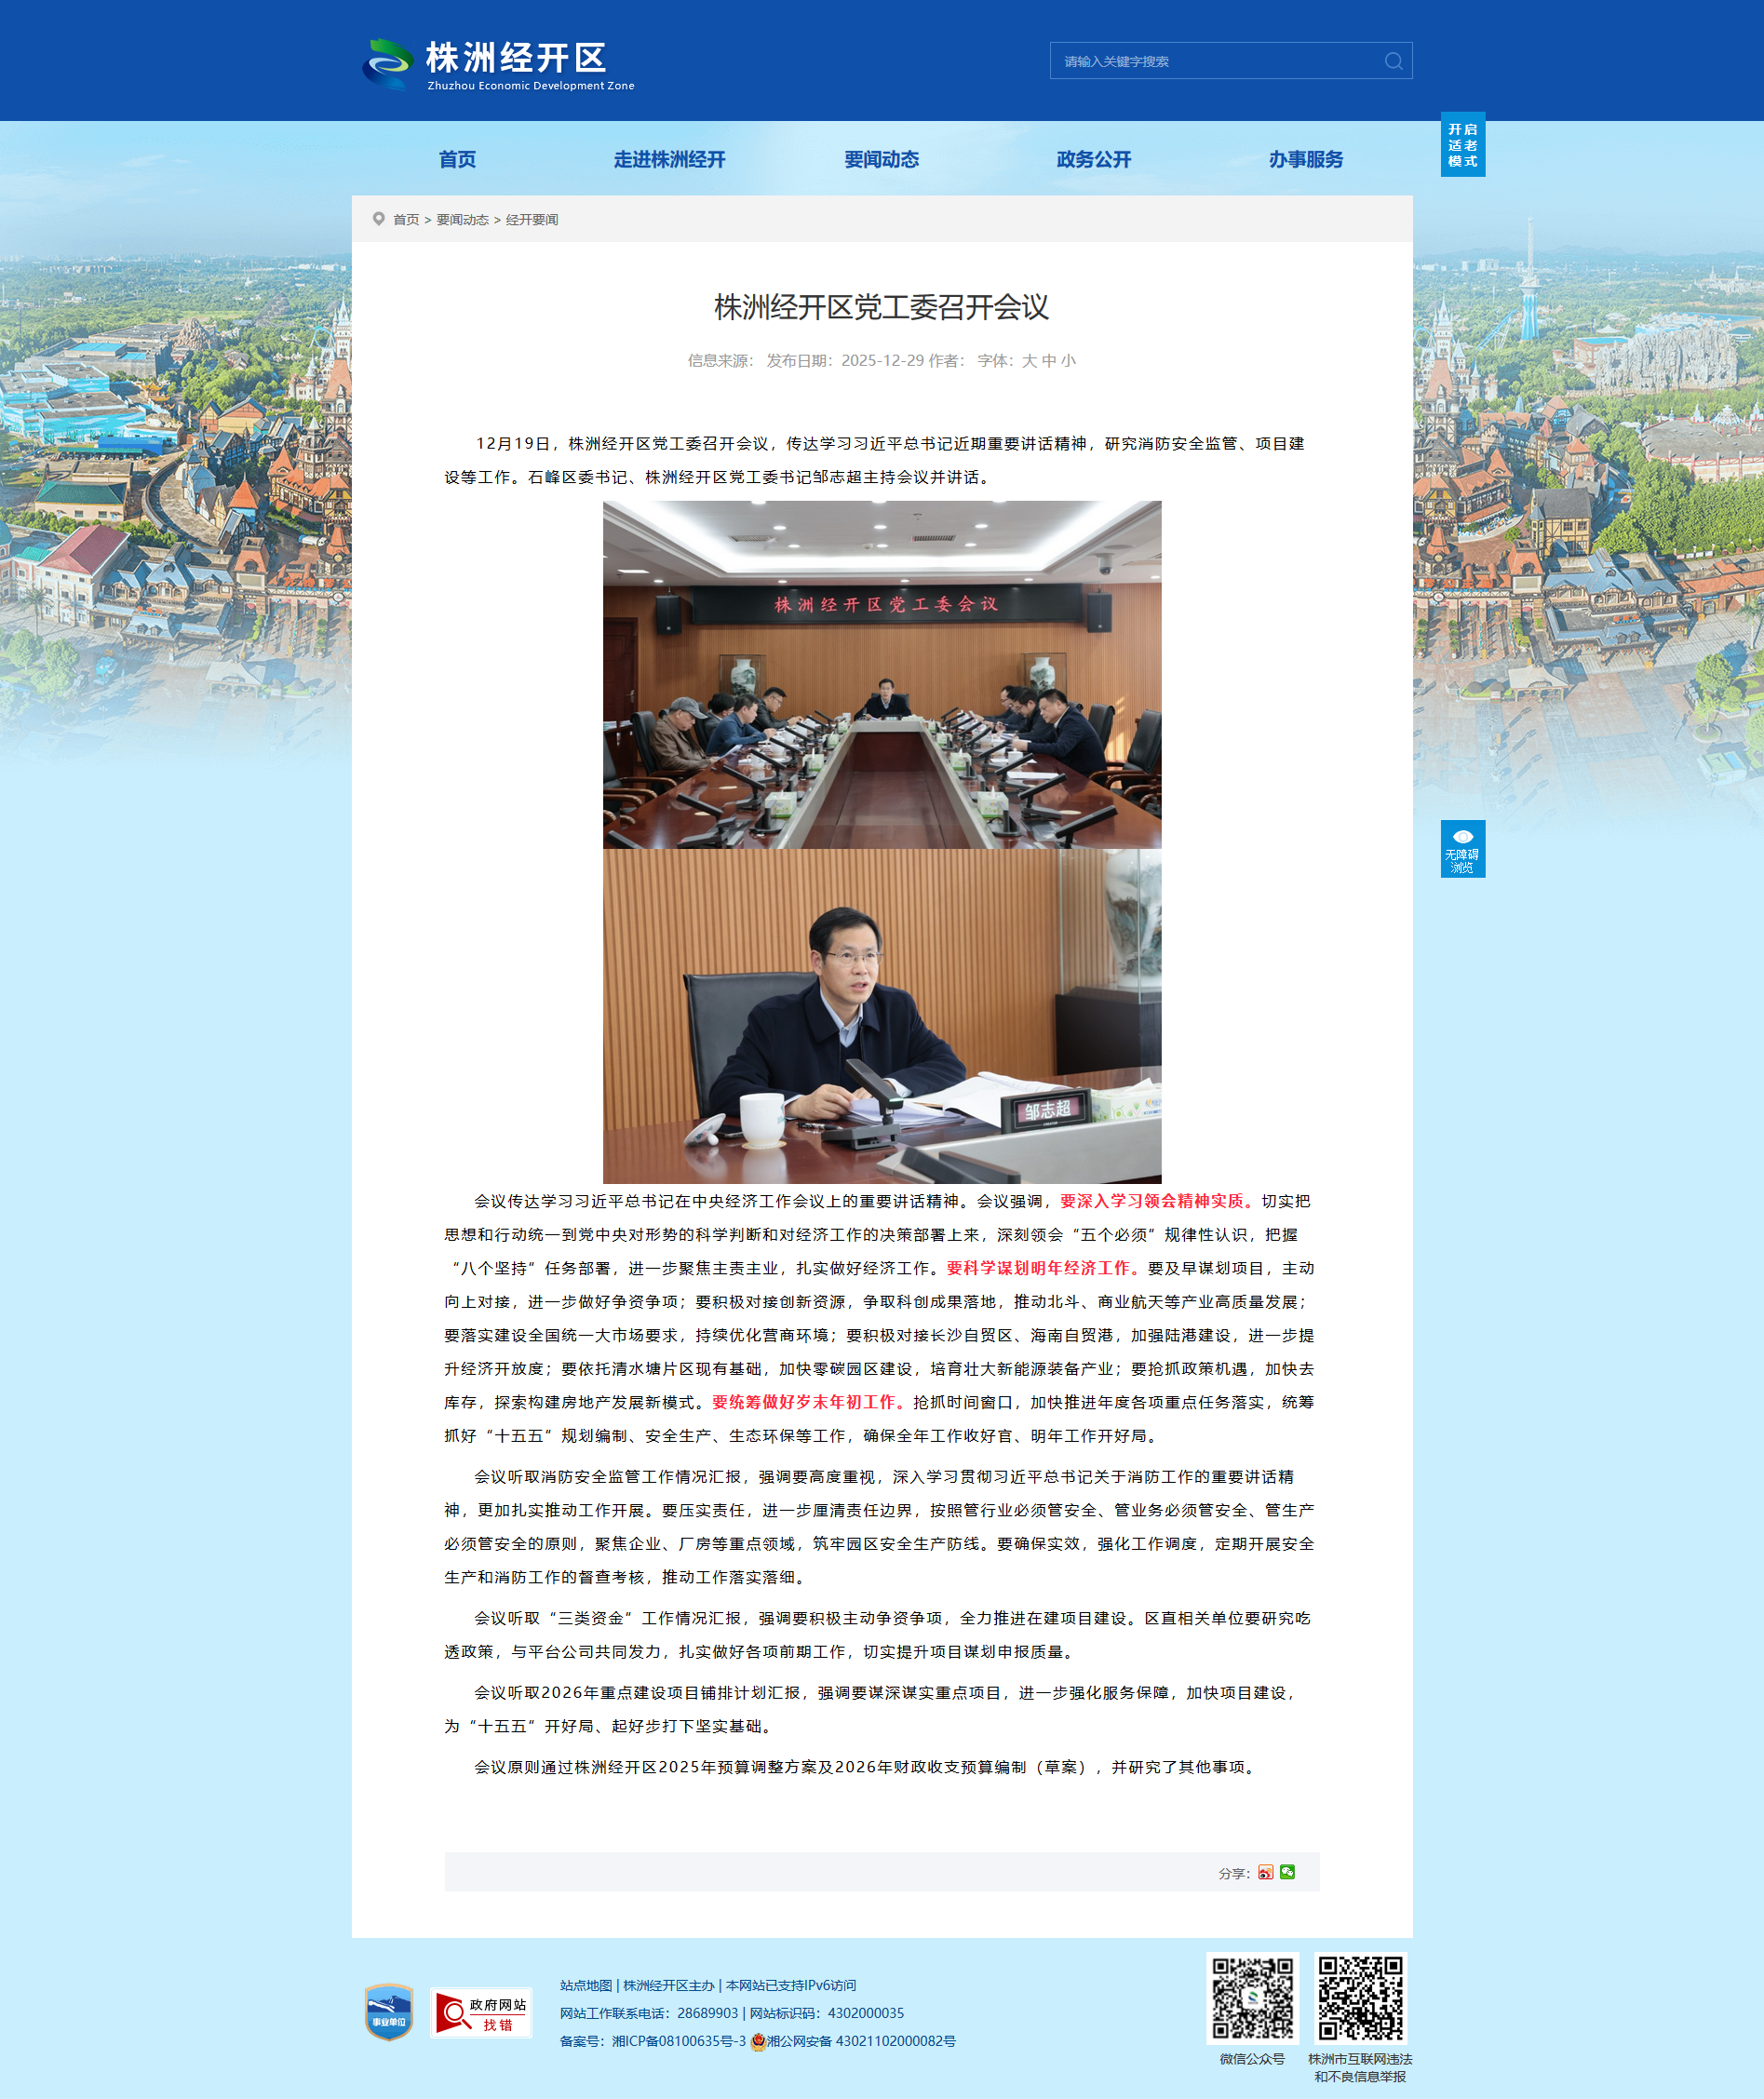Focus the keyword search input field

pyautogui.click(x=1215, y=61)
